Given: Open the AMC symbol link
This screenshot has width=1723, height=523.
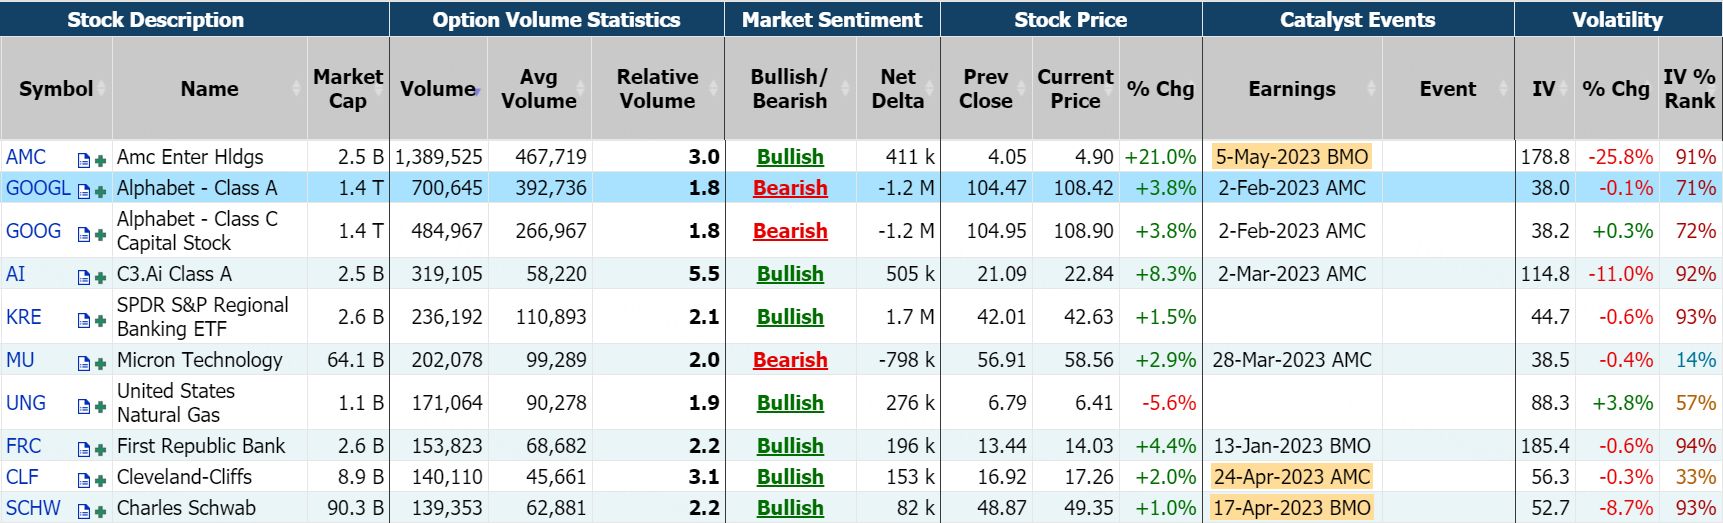Looking at the screenshot, I should tap(26, 157).
